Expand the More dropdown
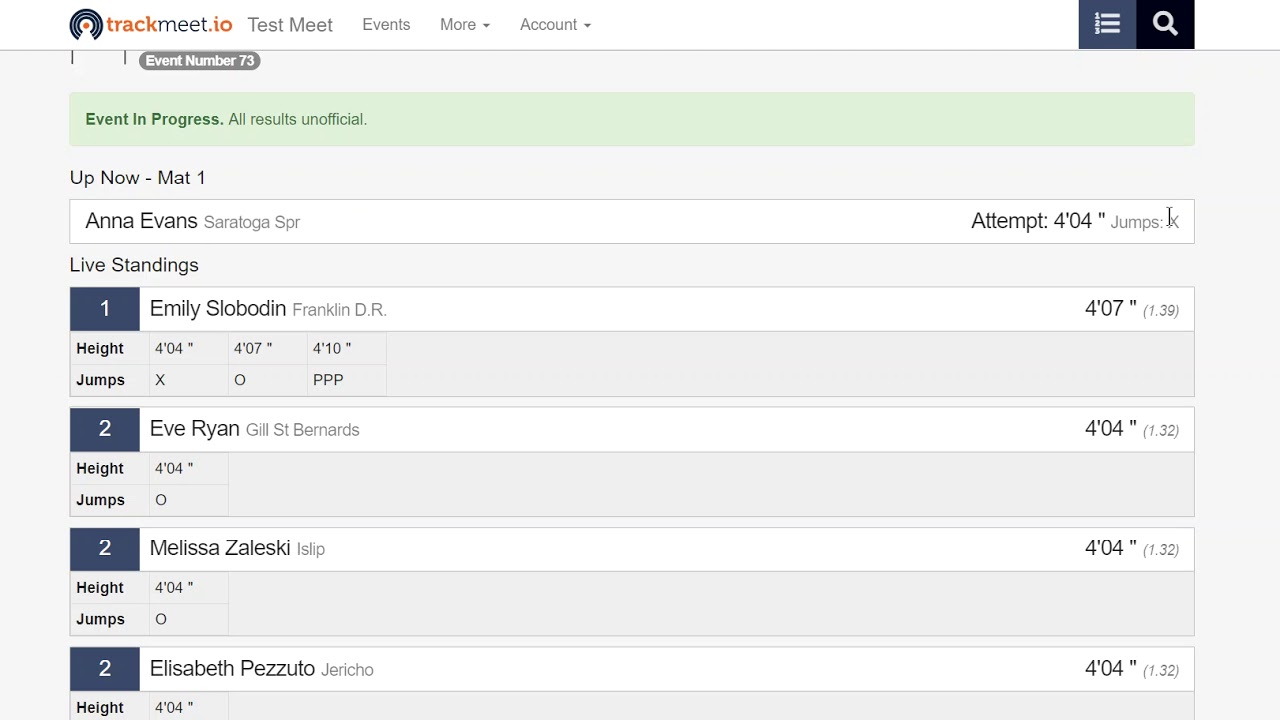1280x720 pixels. [x=465, y=25]
